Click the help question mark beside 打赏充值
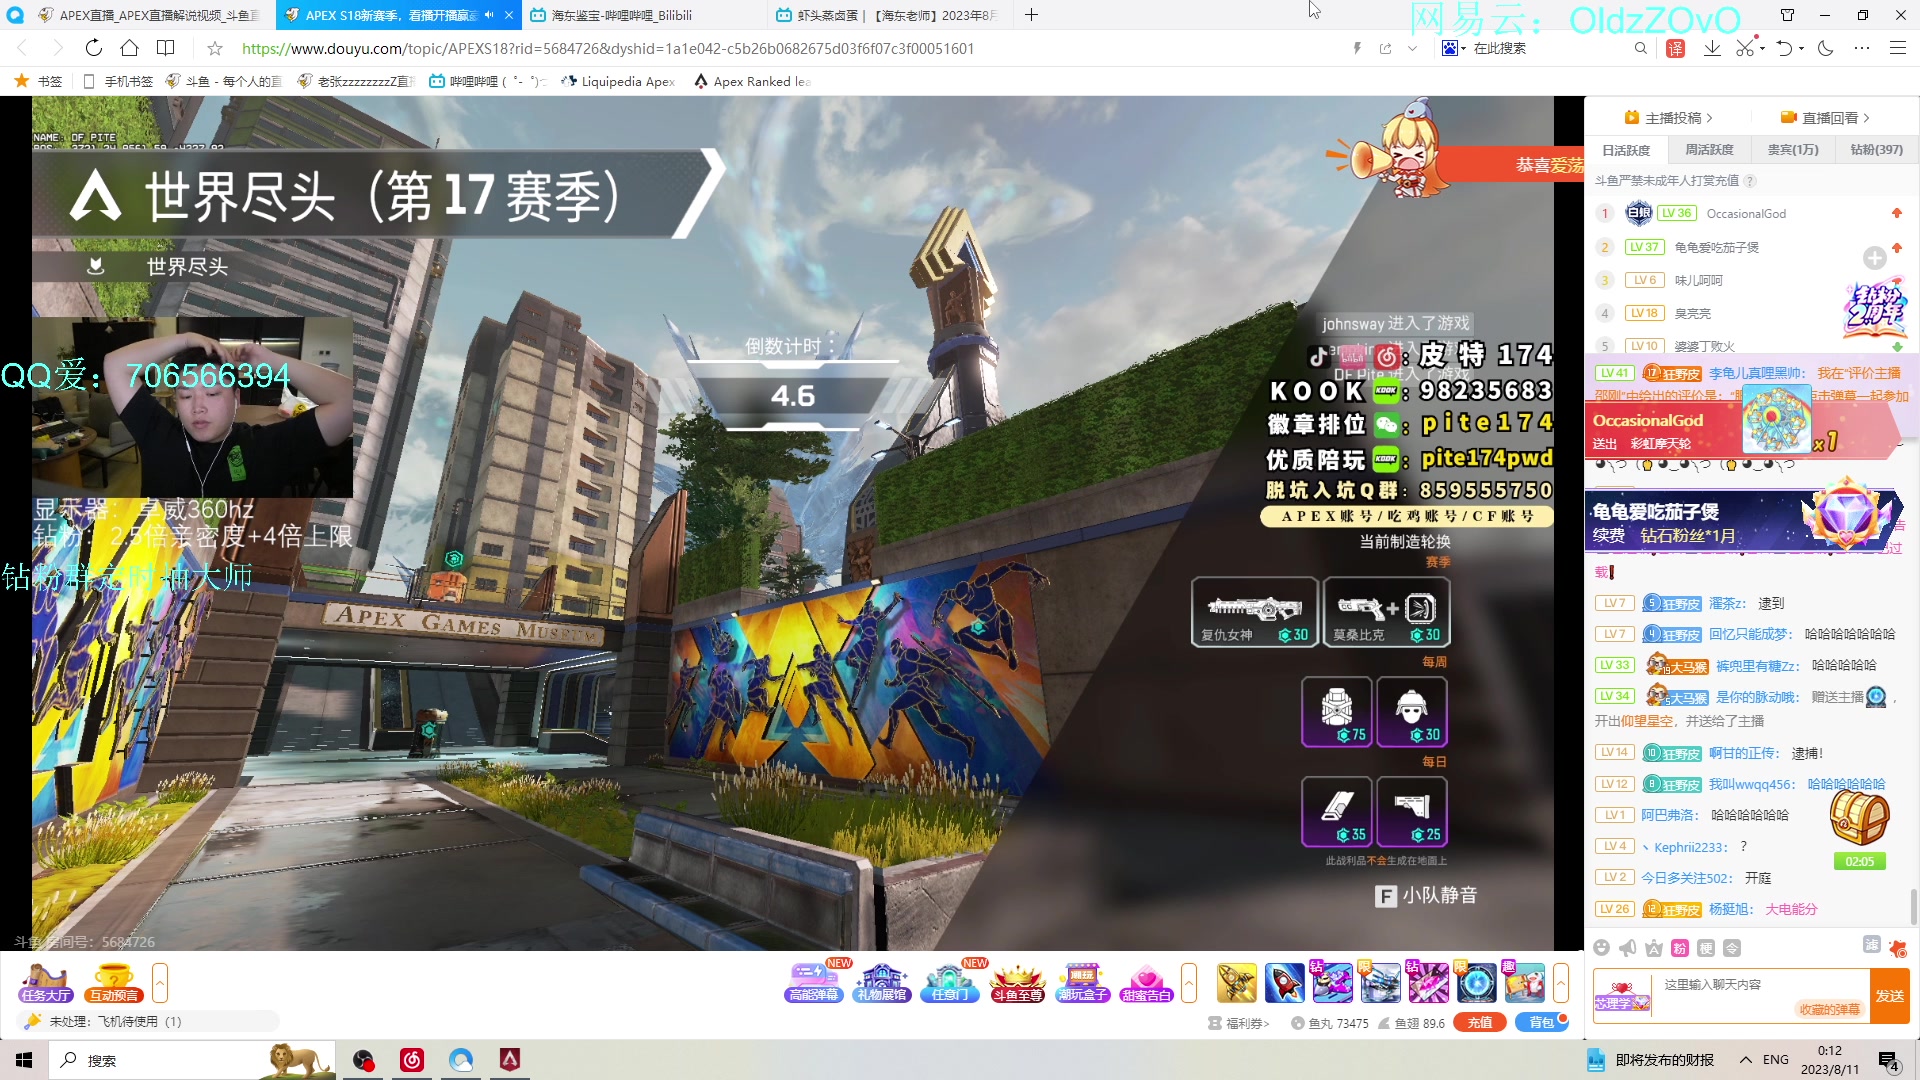The image size is (1920, 1080). pos(1750,181)
